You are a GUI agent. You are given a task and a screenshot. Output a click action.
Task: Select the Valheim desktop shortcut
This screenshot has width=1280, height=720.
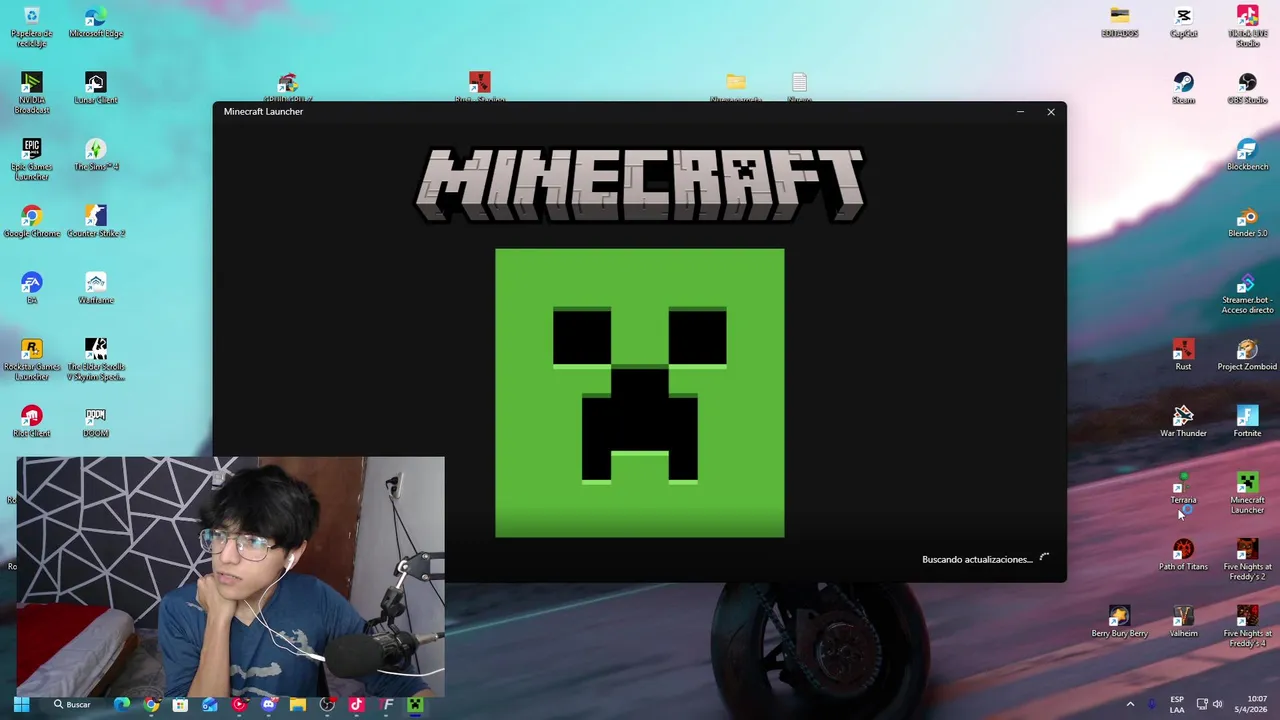pos(1183,622)
